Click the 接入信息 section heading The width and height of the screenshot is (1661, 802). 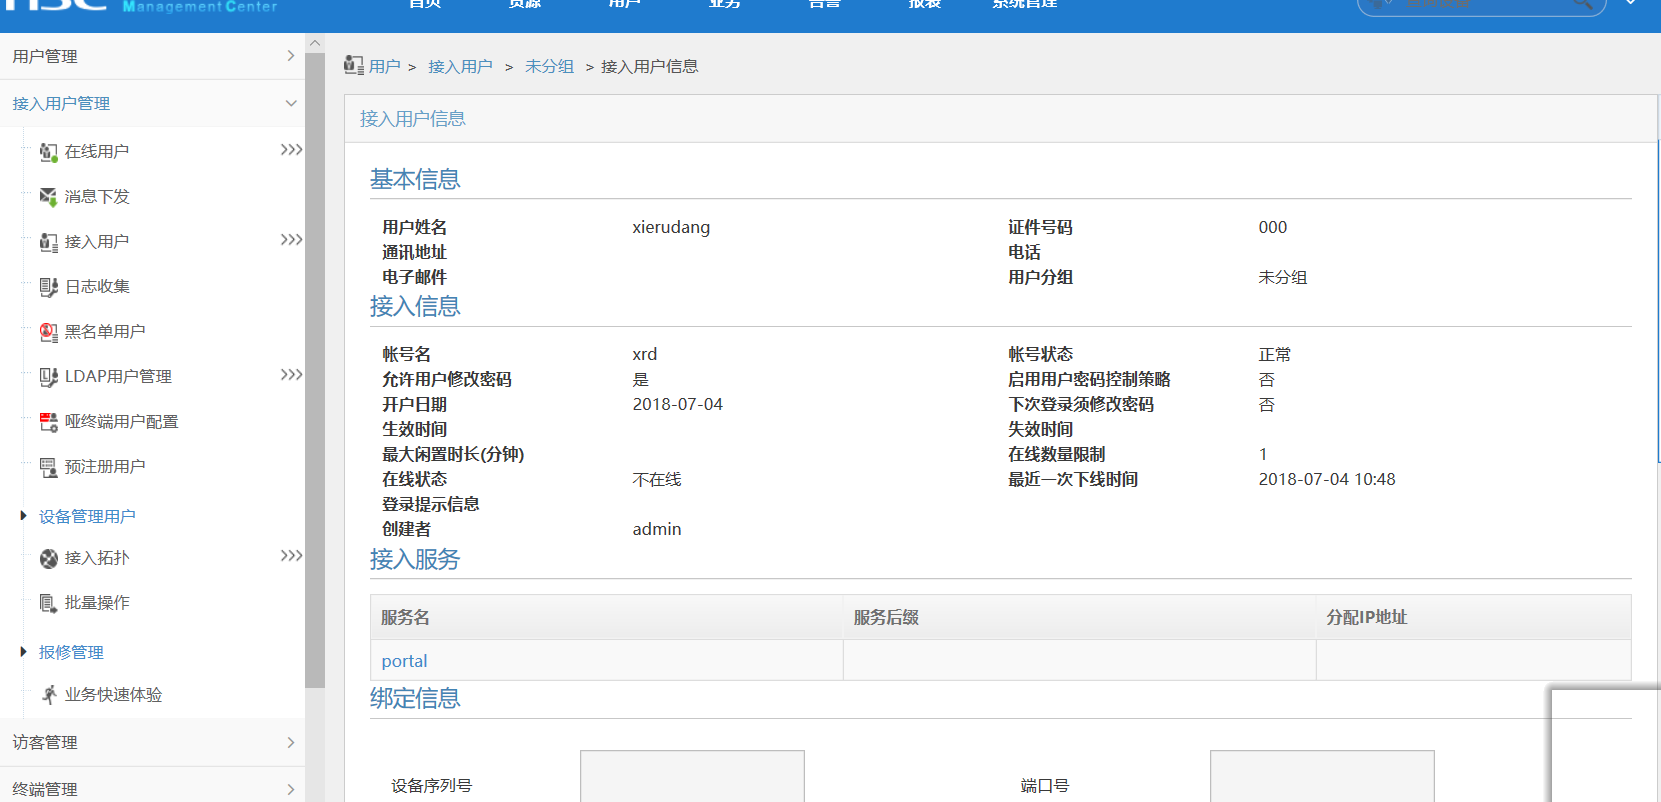pos(415,306)
